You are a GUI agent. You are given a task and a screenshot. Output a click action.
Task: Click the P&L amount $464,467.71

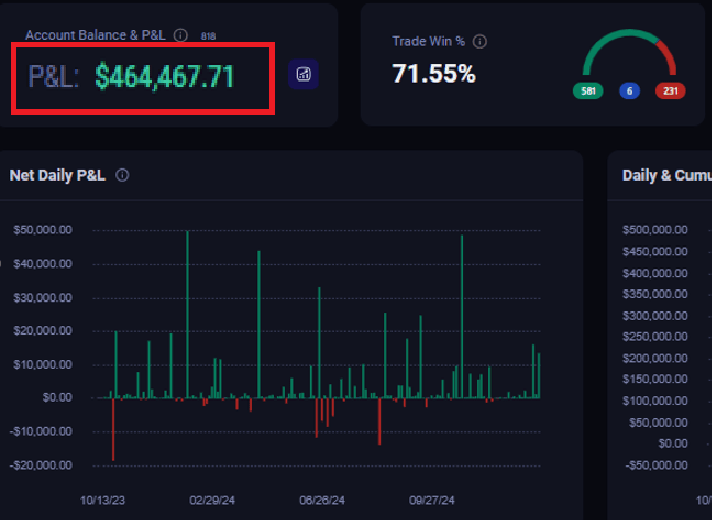165,75
